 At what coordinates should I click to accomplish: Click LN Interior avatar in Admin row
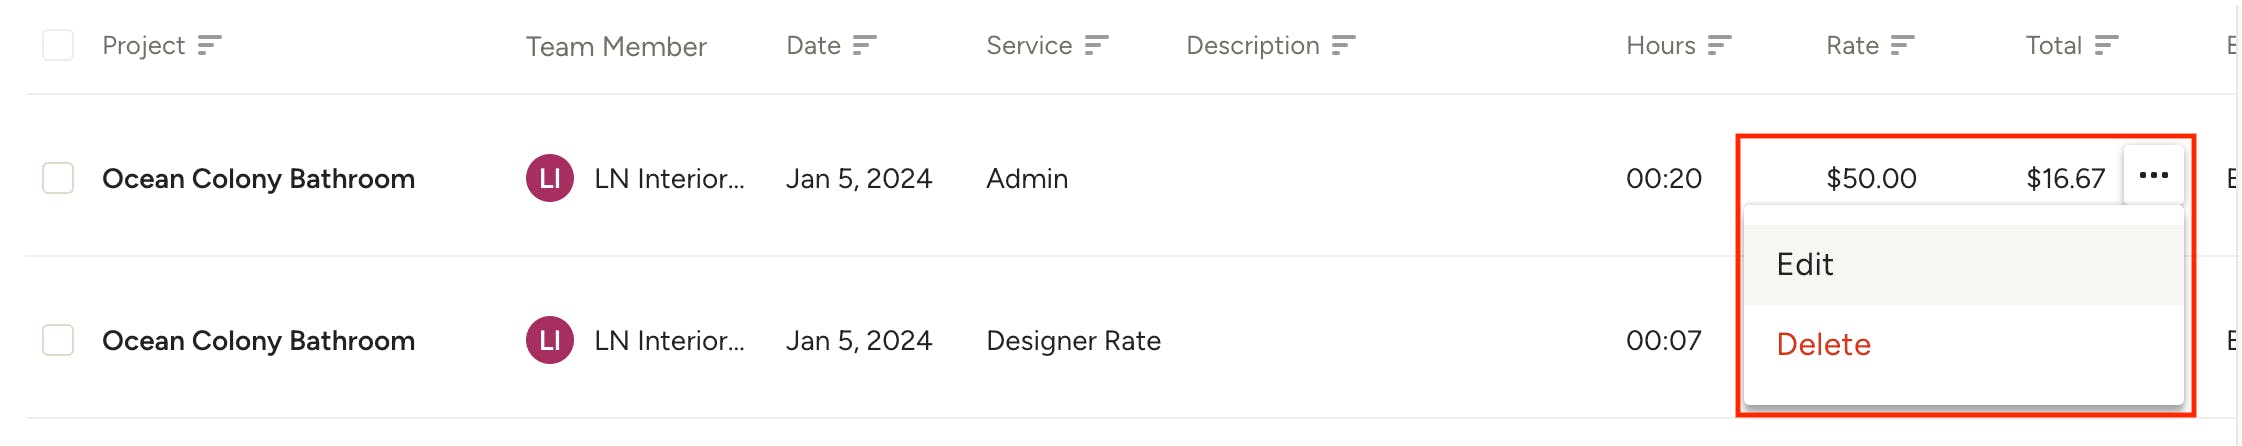[550, 178]
